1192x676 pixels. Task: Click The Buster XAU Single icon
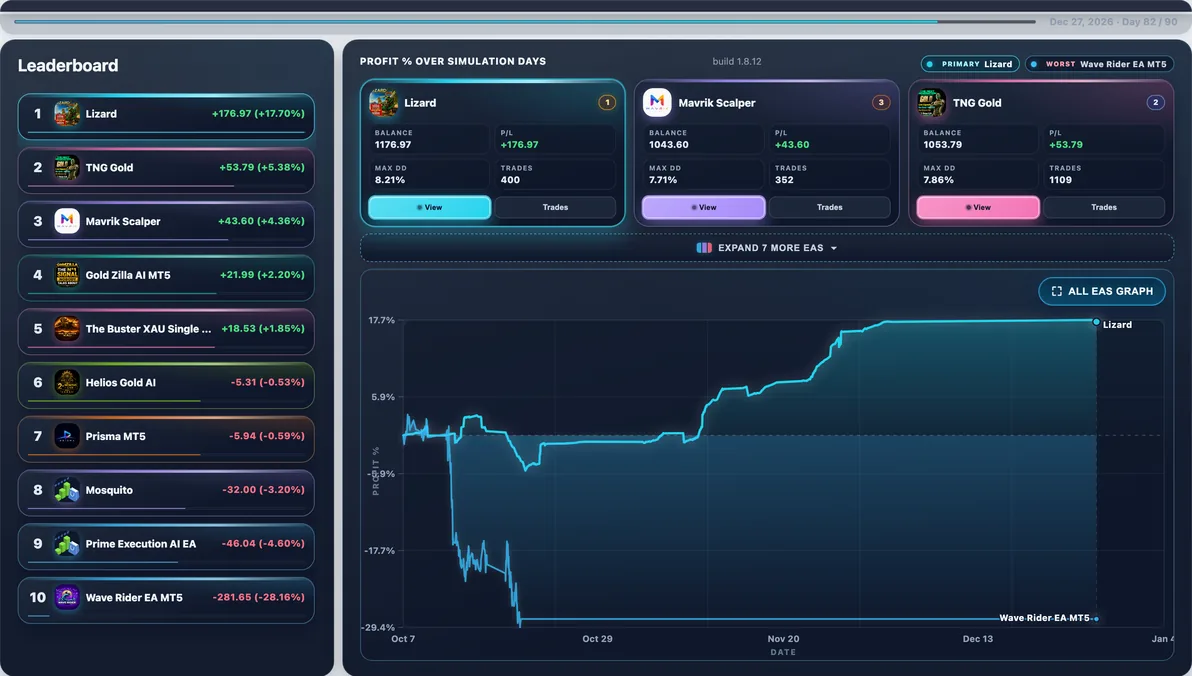pos(67,328)
